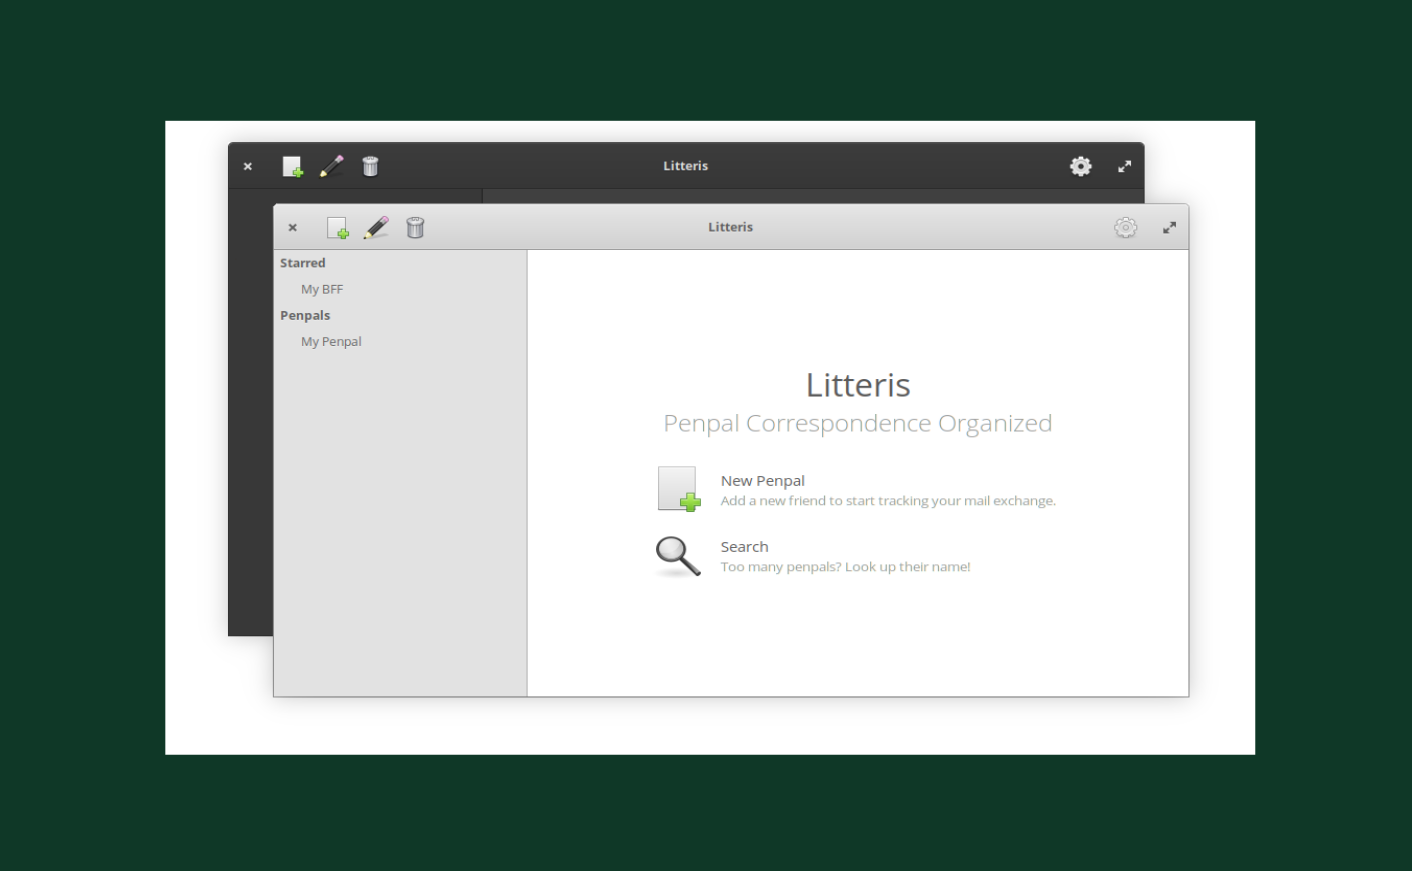Click the dark window's Litteris title text
The height and width of the screenshot is (871, 1412).
click(x=686, y=166)
